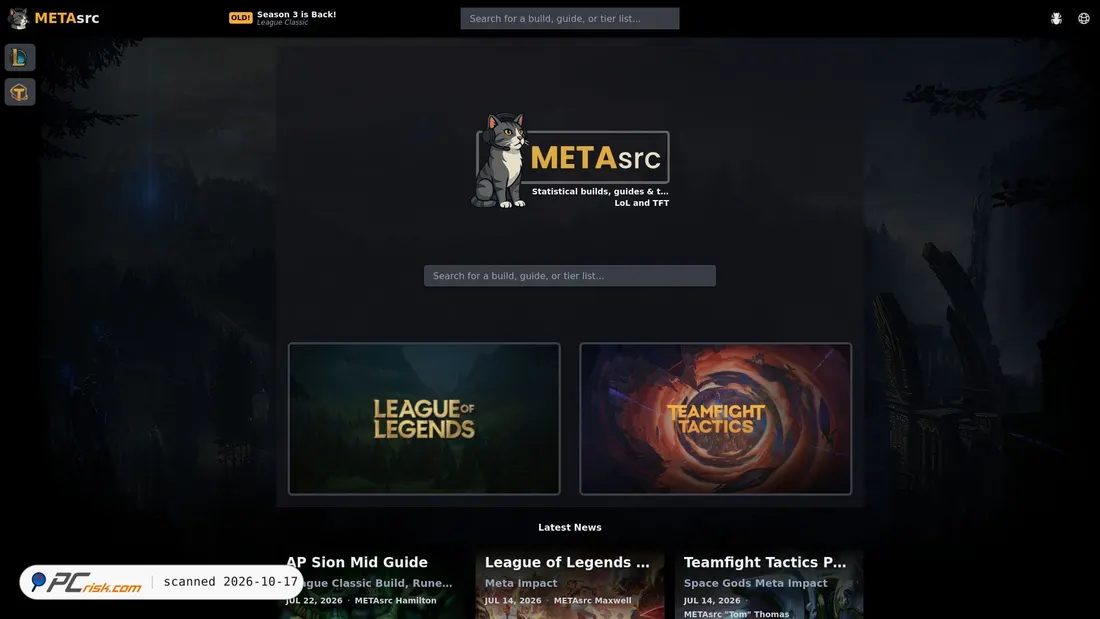Click the LoL and TFT tagline text
The image size is (1100, 619).
point(642,203)
